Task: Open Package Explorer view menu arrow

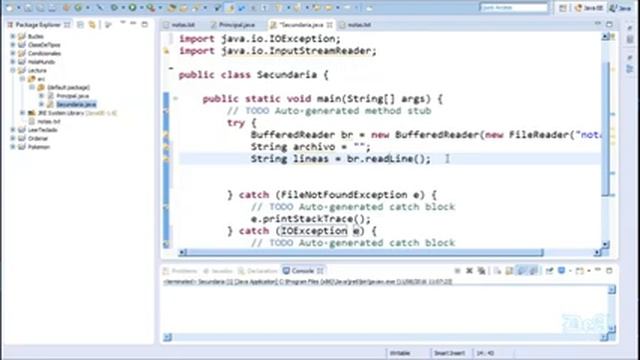Action: coord(122,24)
